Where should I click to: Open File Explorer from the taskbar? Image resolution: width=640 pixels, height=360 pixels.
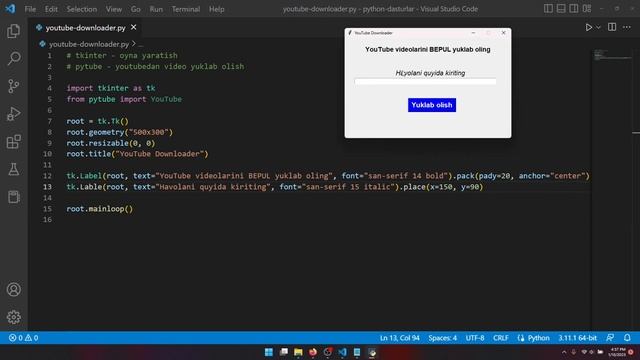click(x=298, y=352)
